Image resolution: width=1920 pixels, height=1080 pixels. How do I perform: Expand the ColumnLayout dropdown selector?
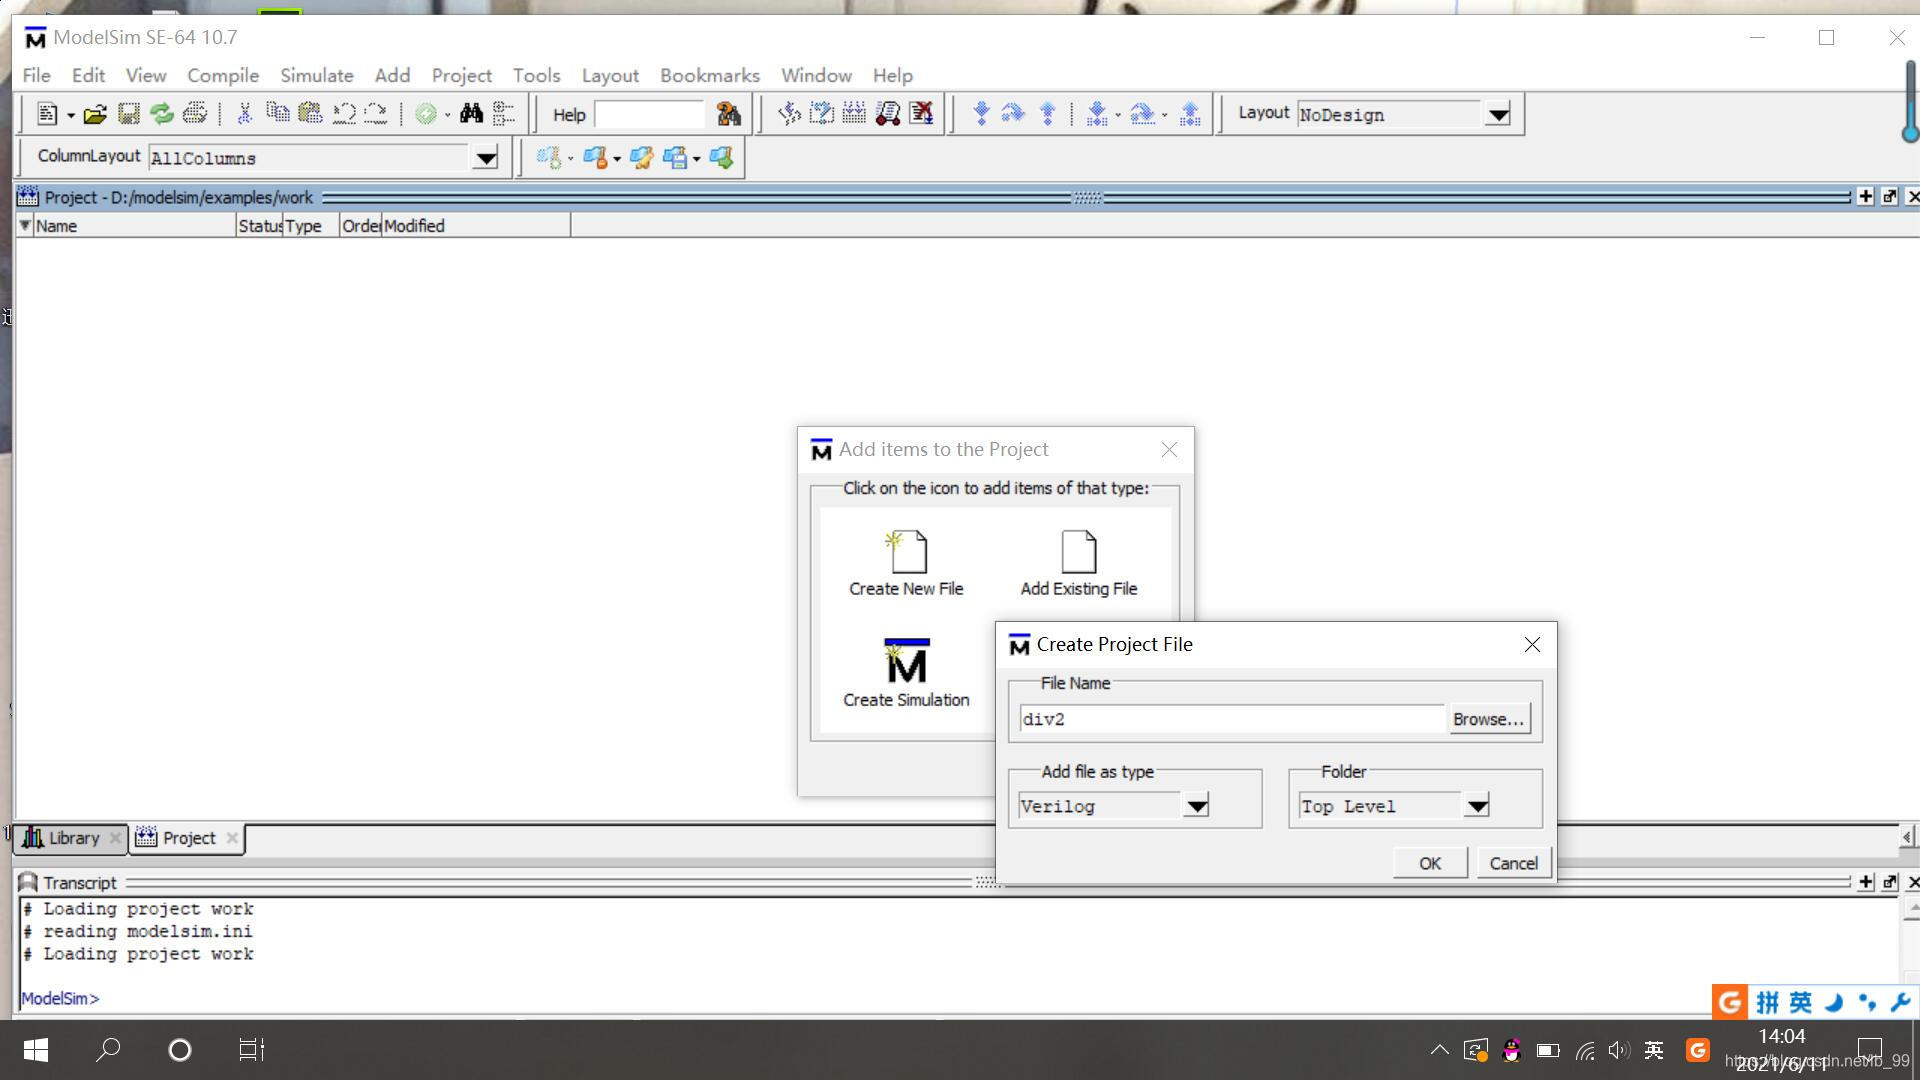pos(487,157)
